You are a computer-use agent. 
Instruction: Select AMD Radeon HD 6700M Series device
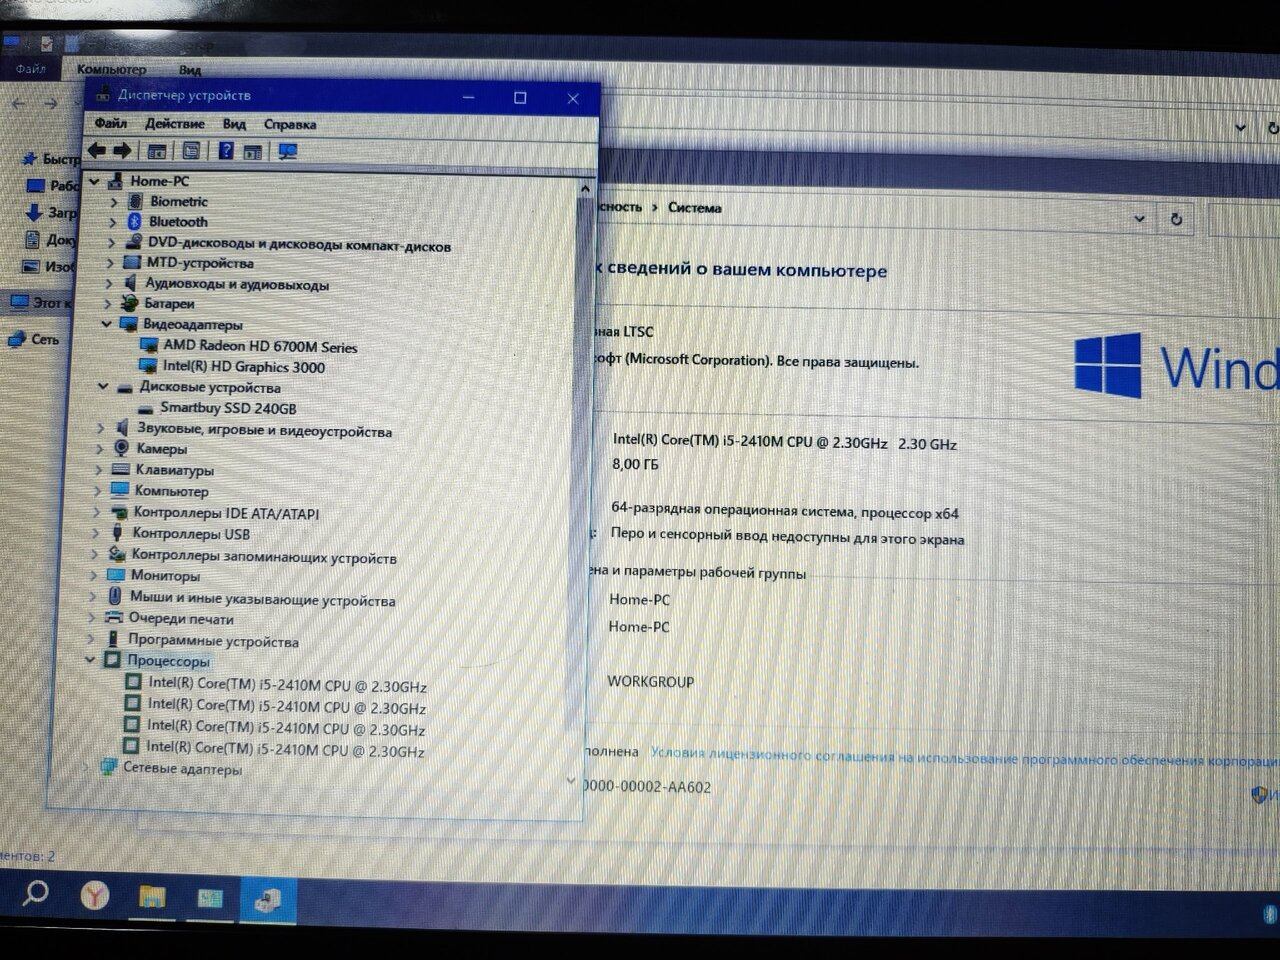(x=260, y=347)
